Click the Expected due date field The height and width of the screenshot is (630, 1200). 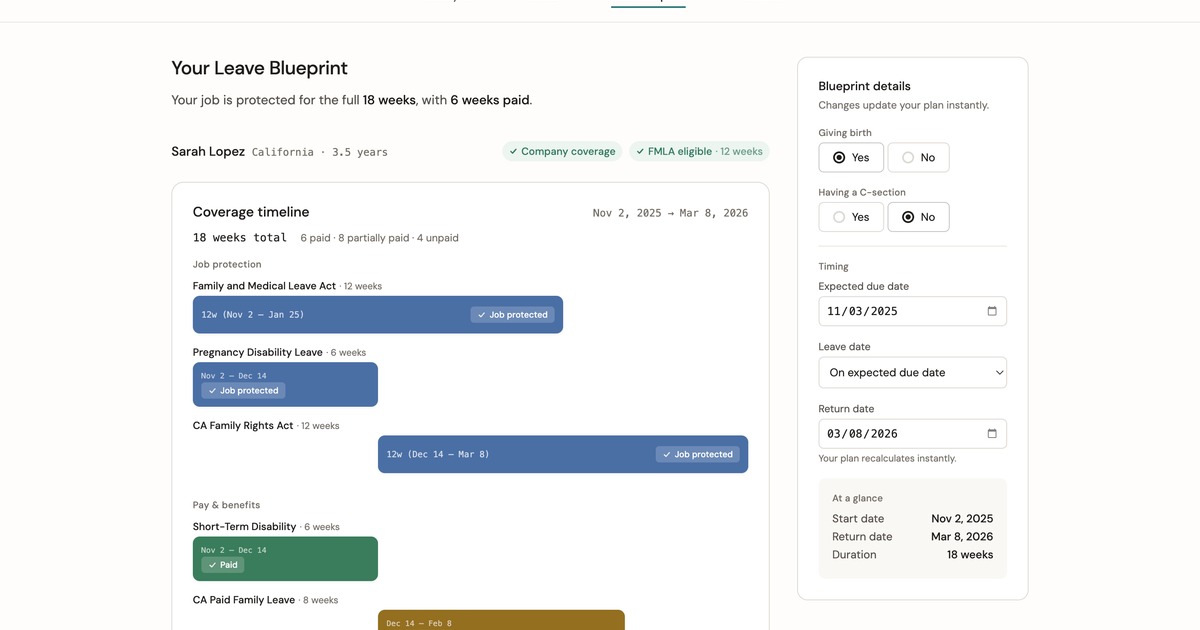(900, 311)
